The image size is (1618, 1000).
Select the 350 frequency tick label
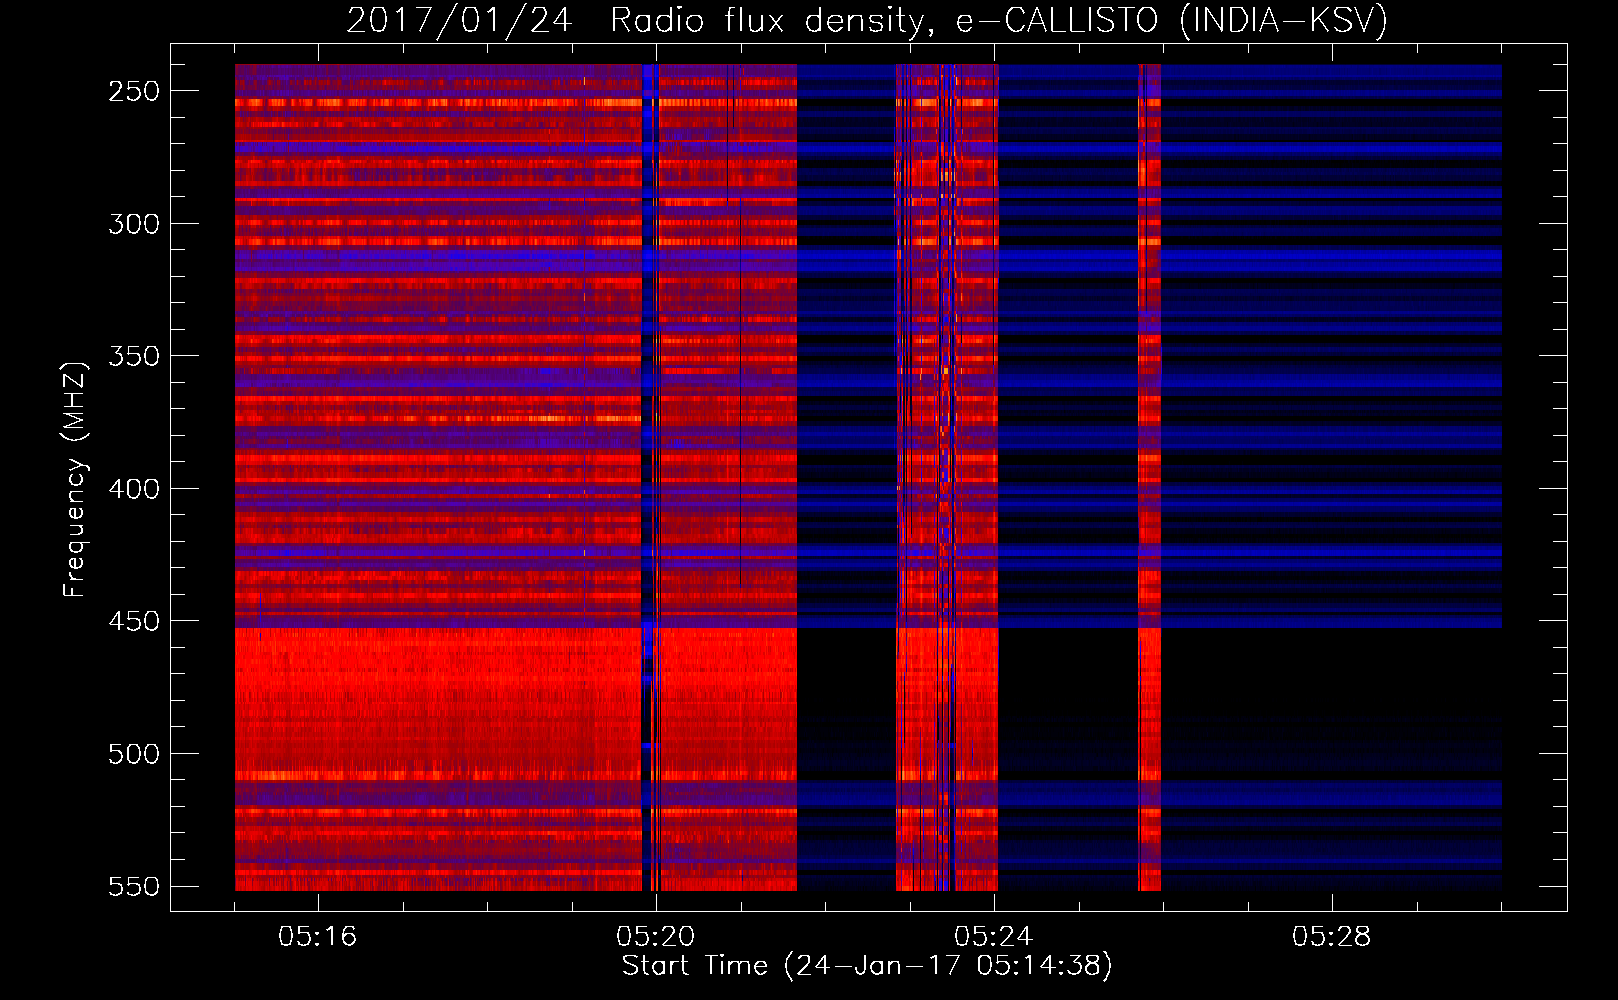tap(134, 356)
